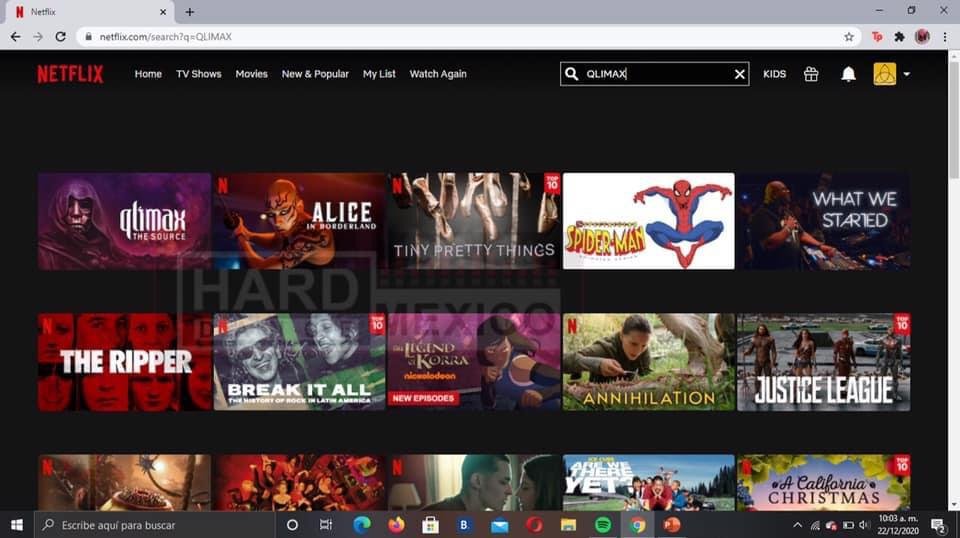
Task: Click the search magnifier icon
Action: tap(571, 74)
